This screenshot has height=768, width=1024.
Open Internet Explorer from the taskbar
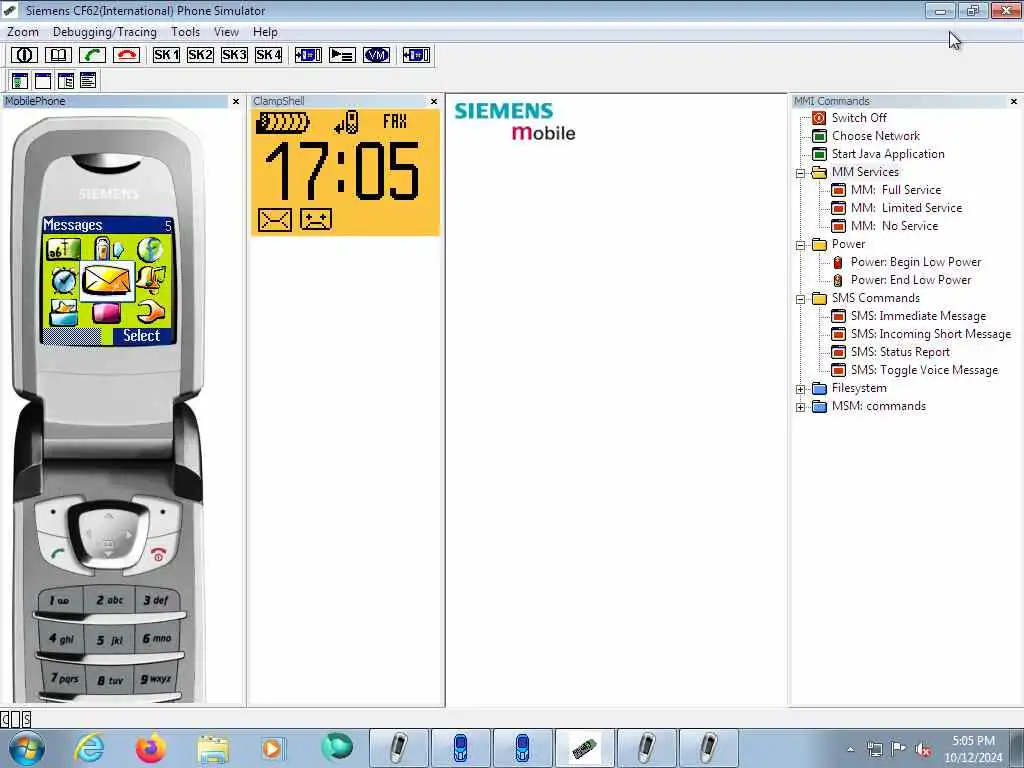point(89,748)
